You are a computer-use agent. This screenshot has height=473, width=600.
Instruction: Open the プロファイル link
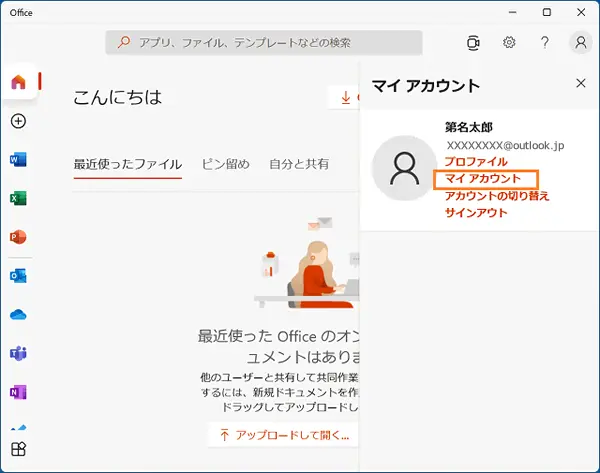pyautogui.click(x=476, y=161)
